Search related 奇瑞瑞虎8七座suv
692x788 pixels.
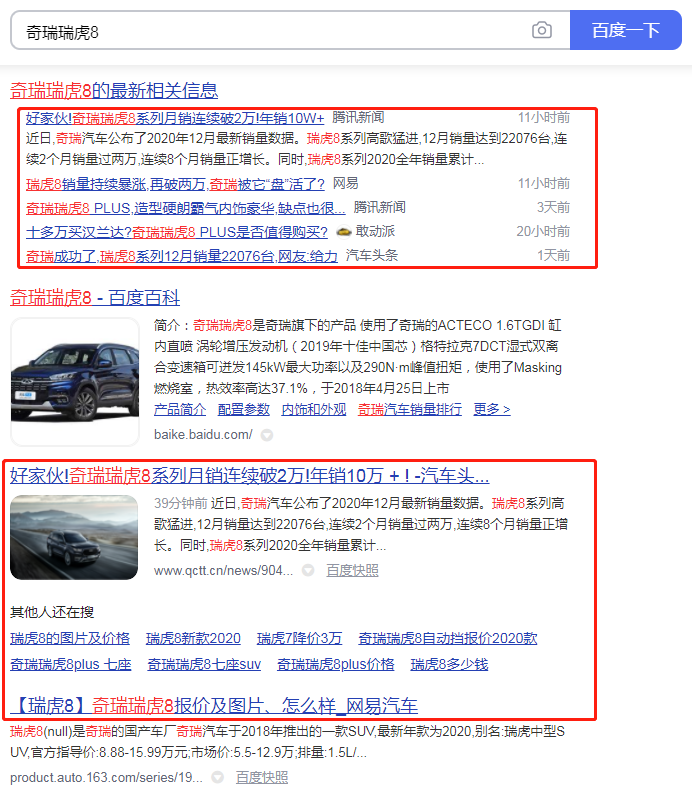(x=204, y=664)
